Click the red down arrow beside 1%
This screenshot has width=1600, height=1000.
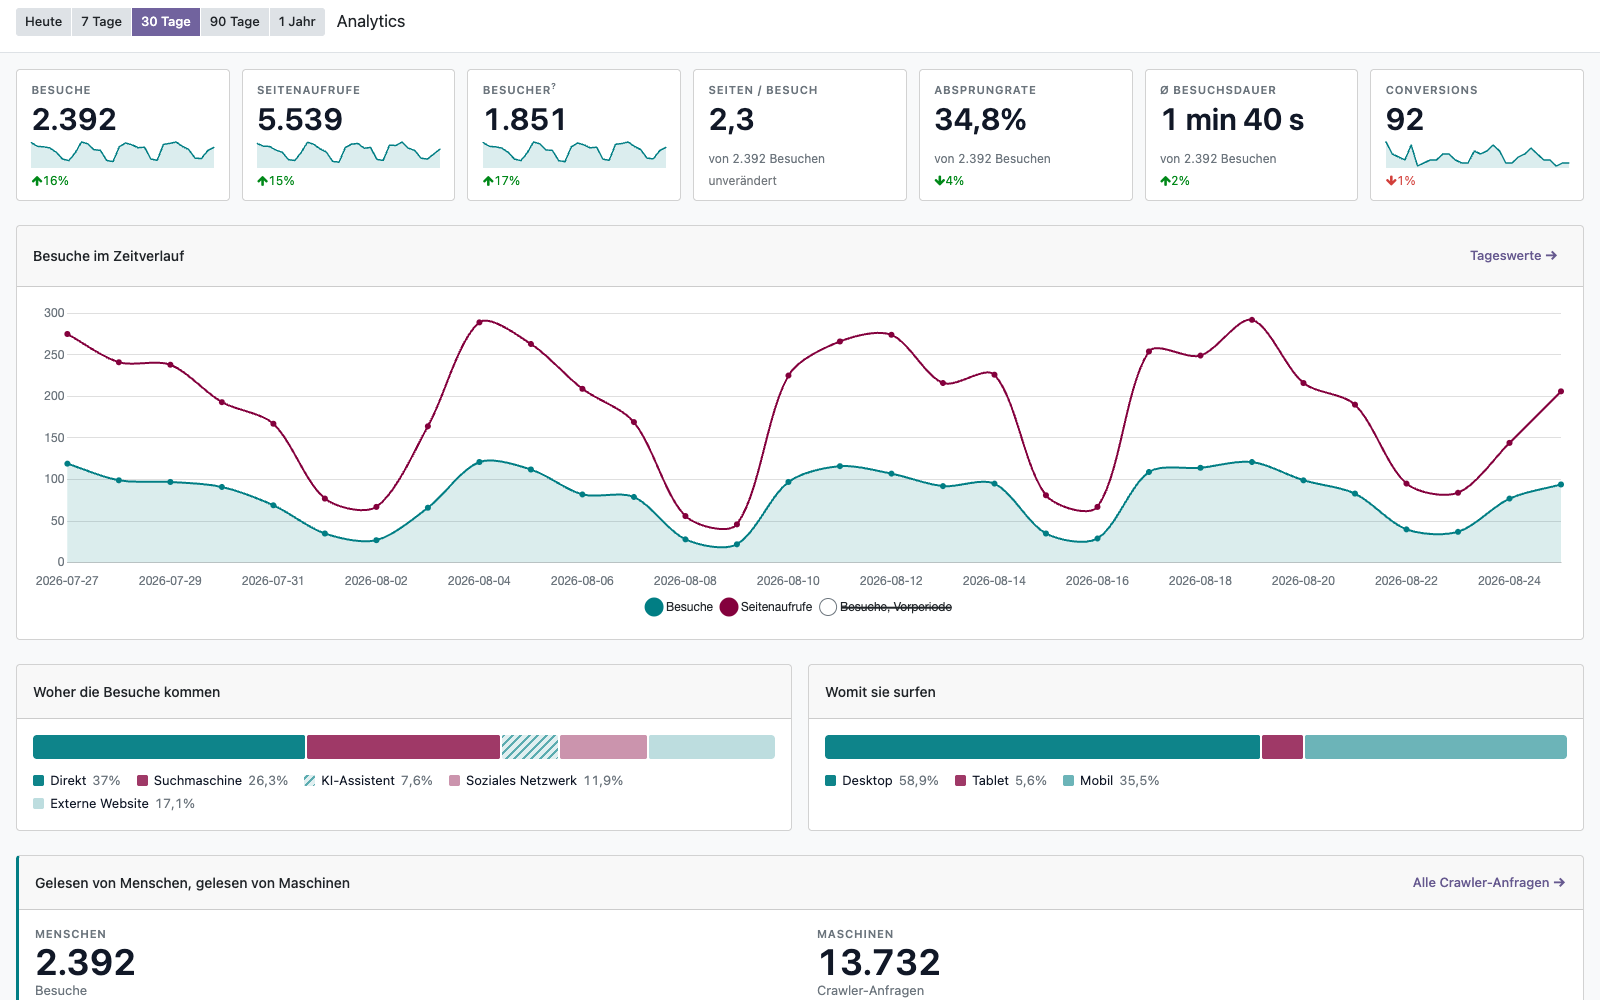point(1391,181)
